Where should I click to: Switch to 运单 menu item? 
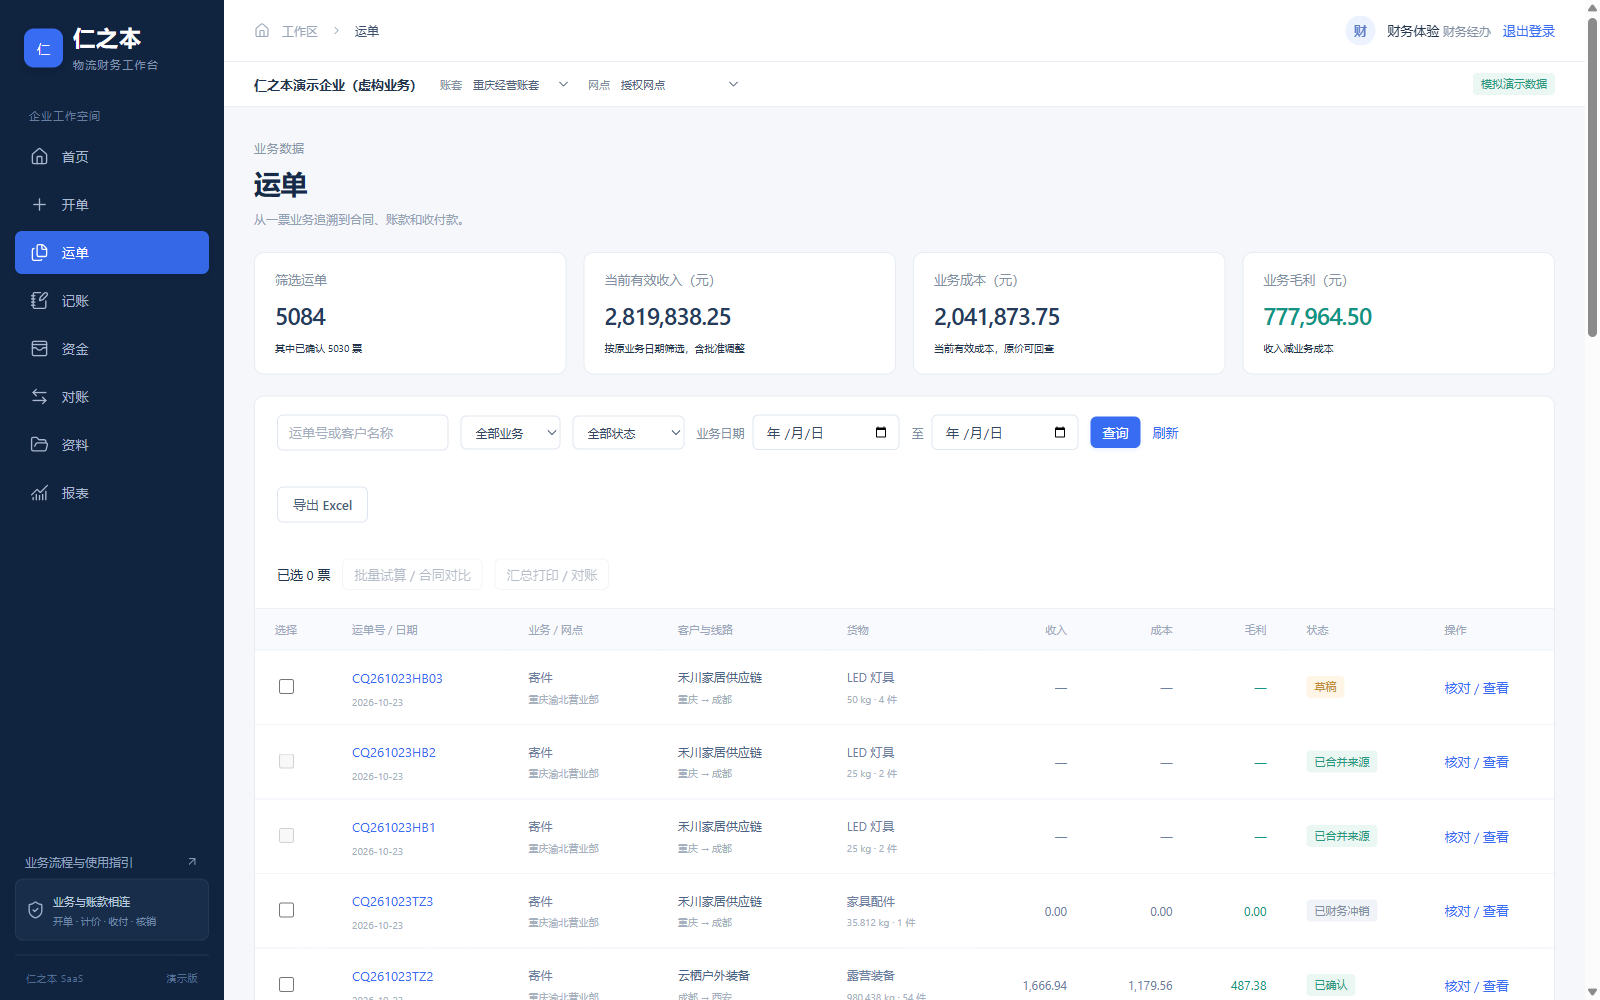(112, 253)
